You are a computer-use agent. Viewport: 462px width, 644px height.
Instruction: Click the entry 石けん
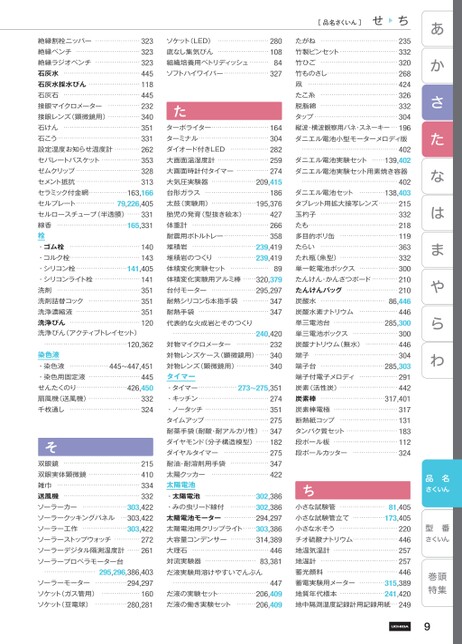click(48, 128)
